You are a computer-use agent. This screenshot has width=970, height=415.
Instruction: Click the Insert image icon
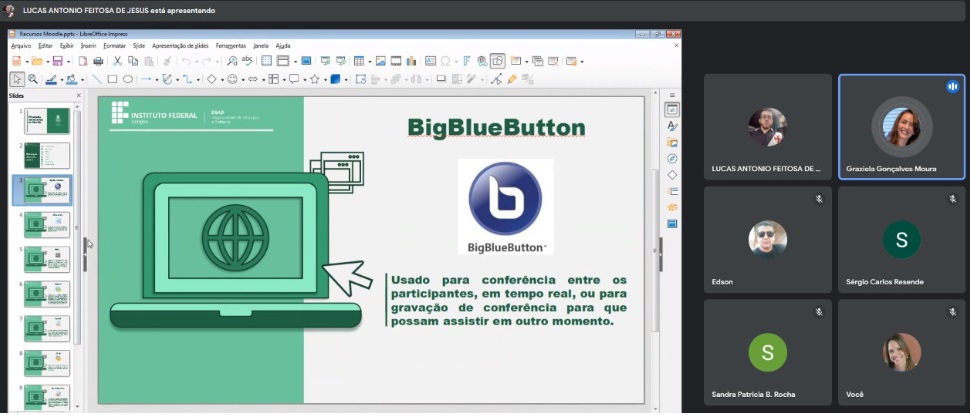(380, 61)
